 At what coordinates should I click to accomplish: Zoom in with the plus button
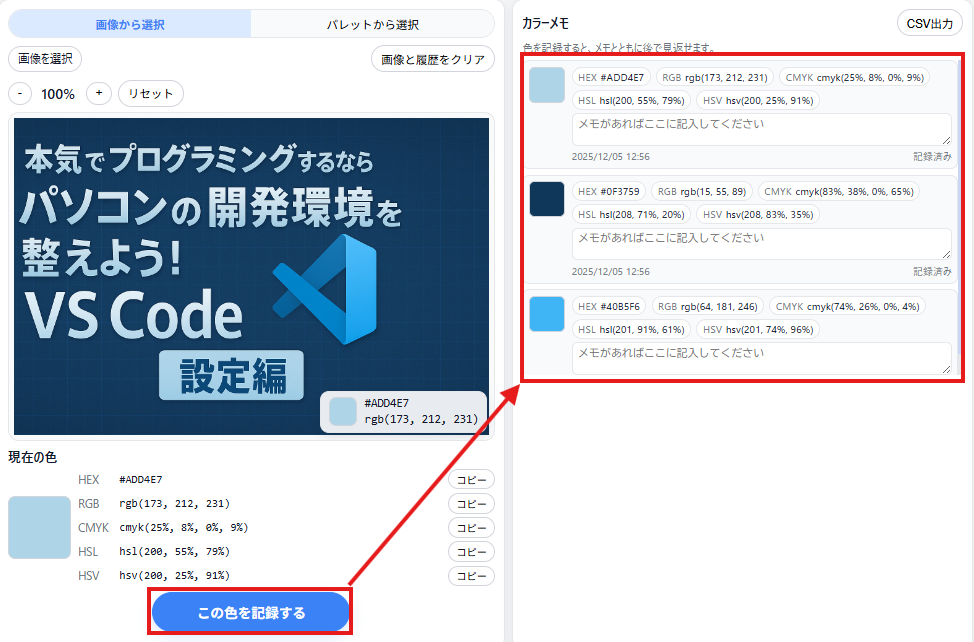click(x=98, y=94)
